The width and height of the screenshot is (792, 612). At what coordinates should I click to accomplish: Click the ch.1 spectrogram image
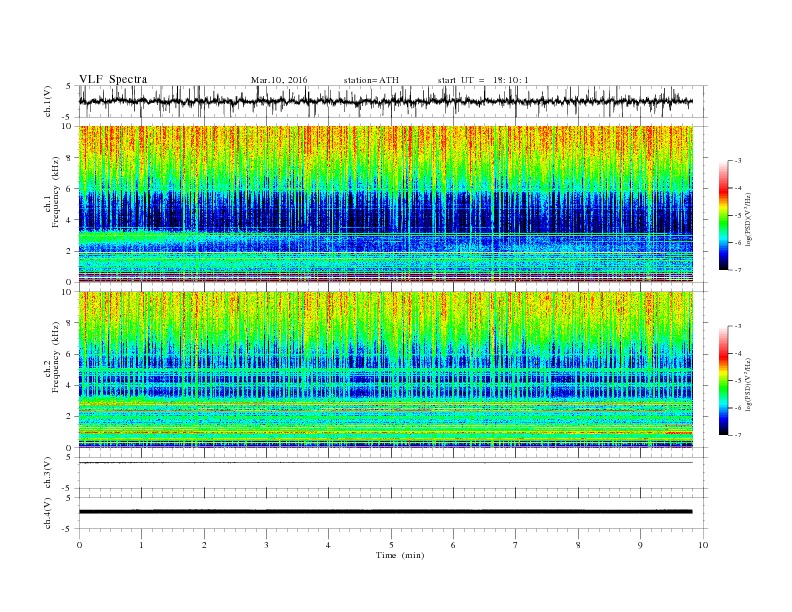click(x=386, y=204)
